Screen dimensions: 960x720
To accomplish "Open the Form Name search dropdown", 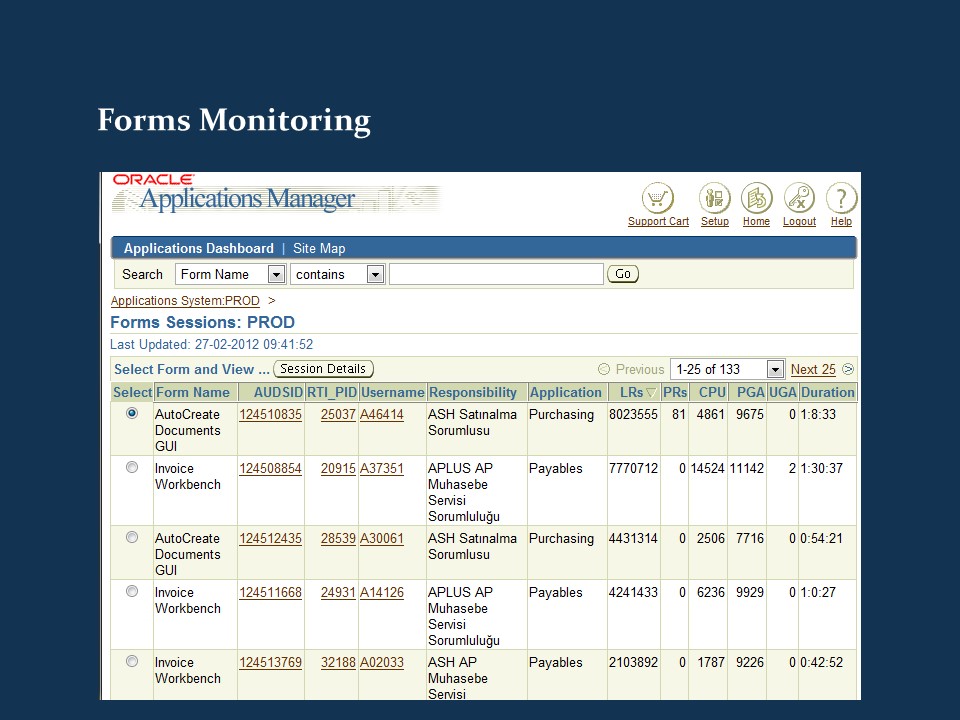I will (x=275, y=273).
